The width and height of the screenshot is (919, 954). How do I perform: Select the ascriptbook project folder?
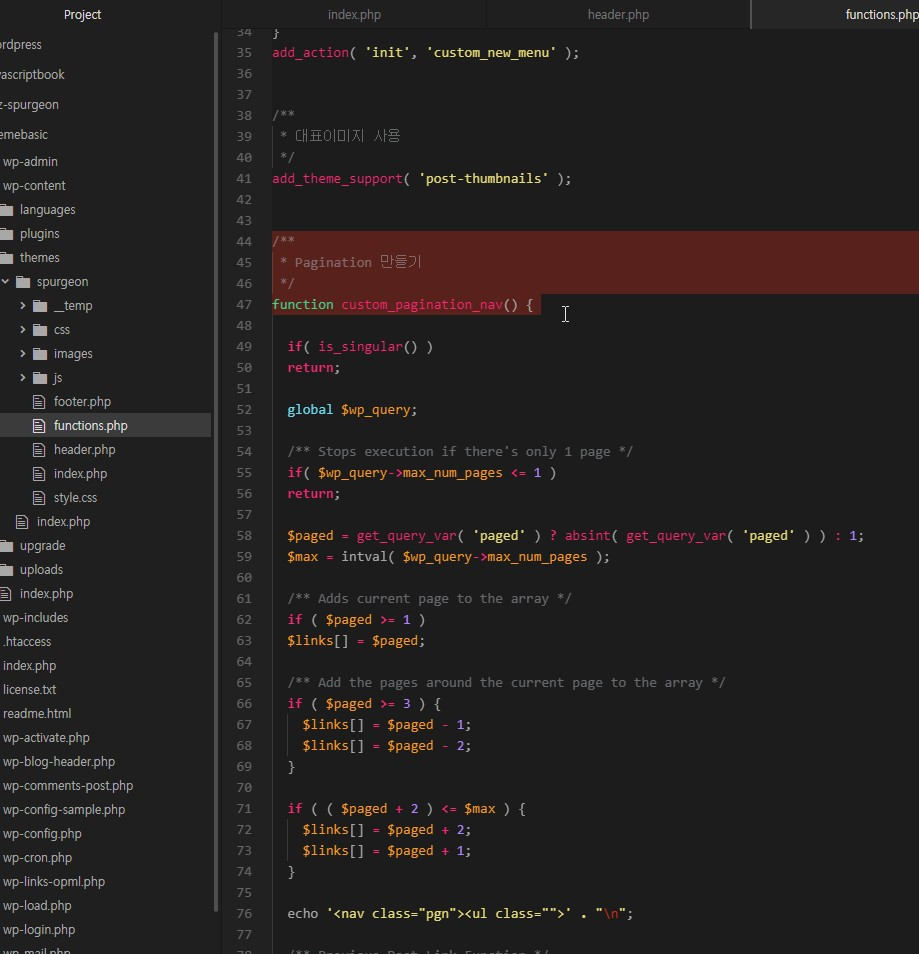[32, 75]
